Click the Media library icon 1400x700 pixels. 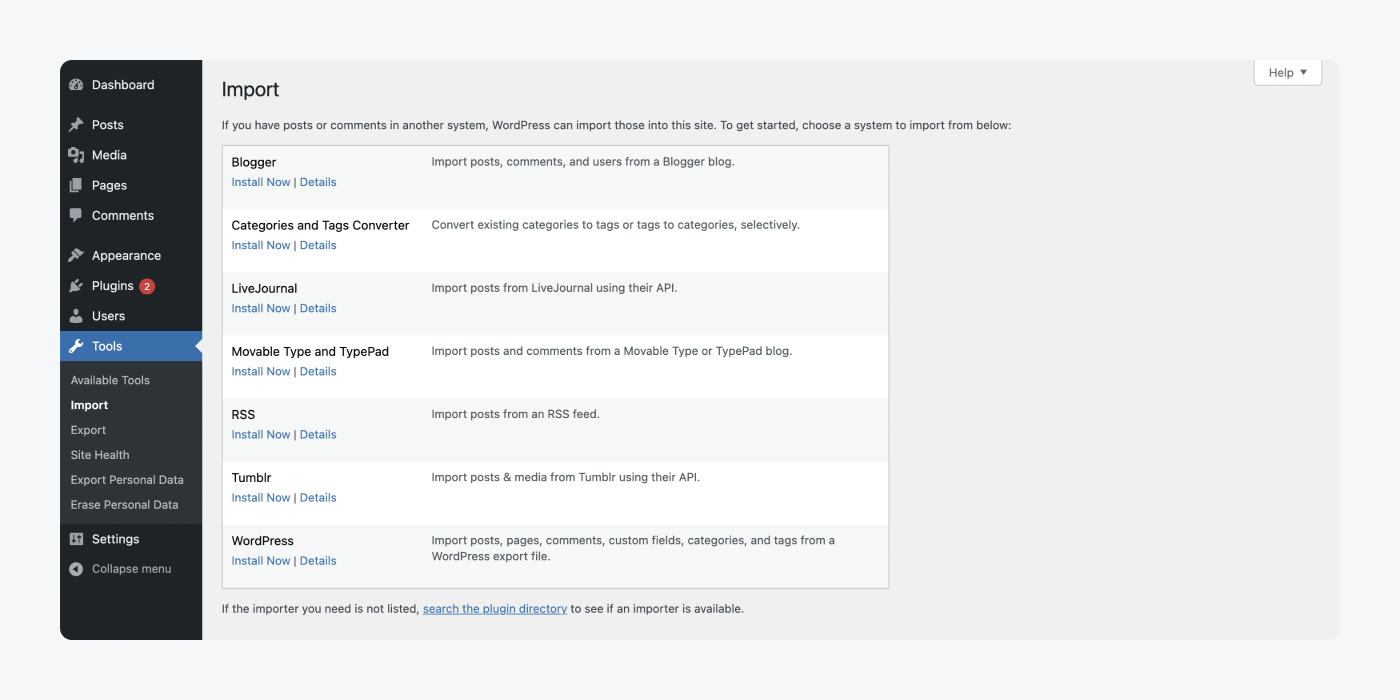pos(77,154)
